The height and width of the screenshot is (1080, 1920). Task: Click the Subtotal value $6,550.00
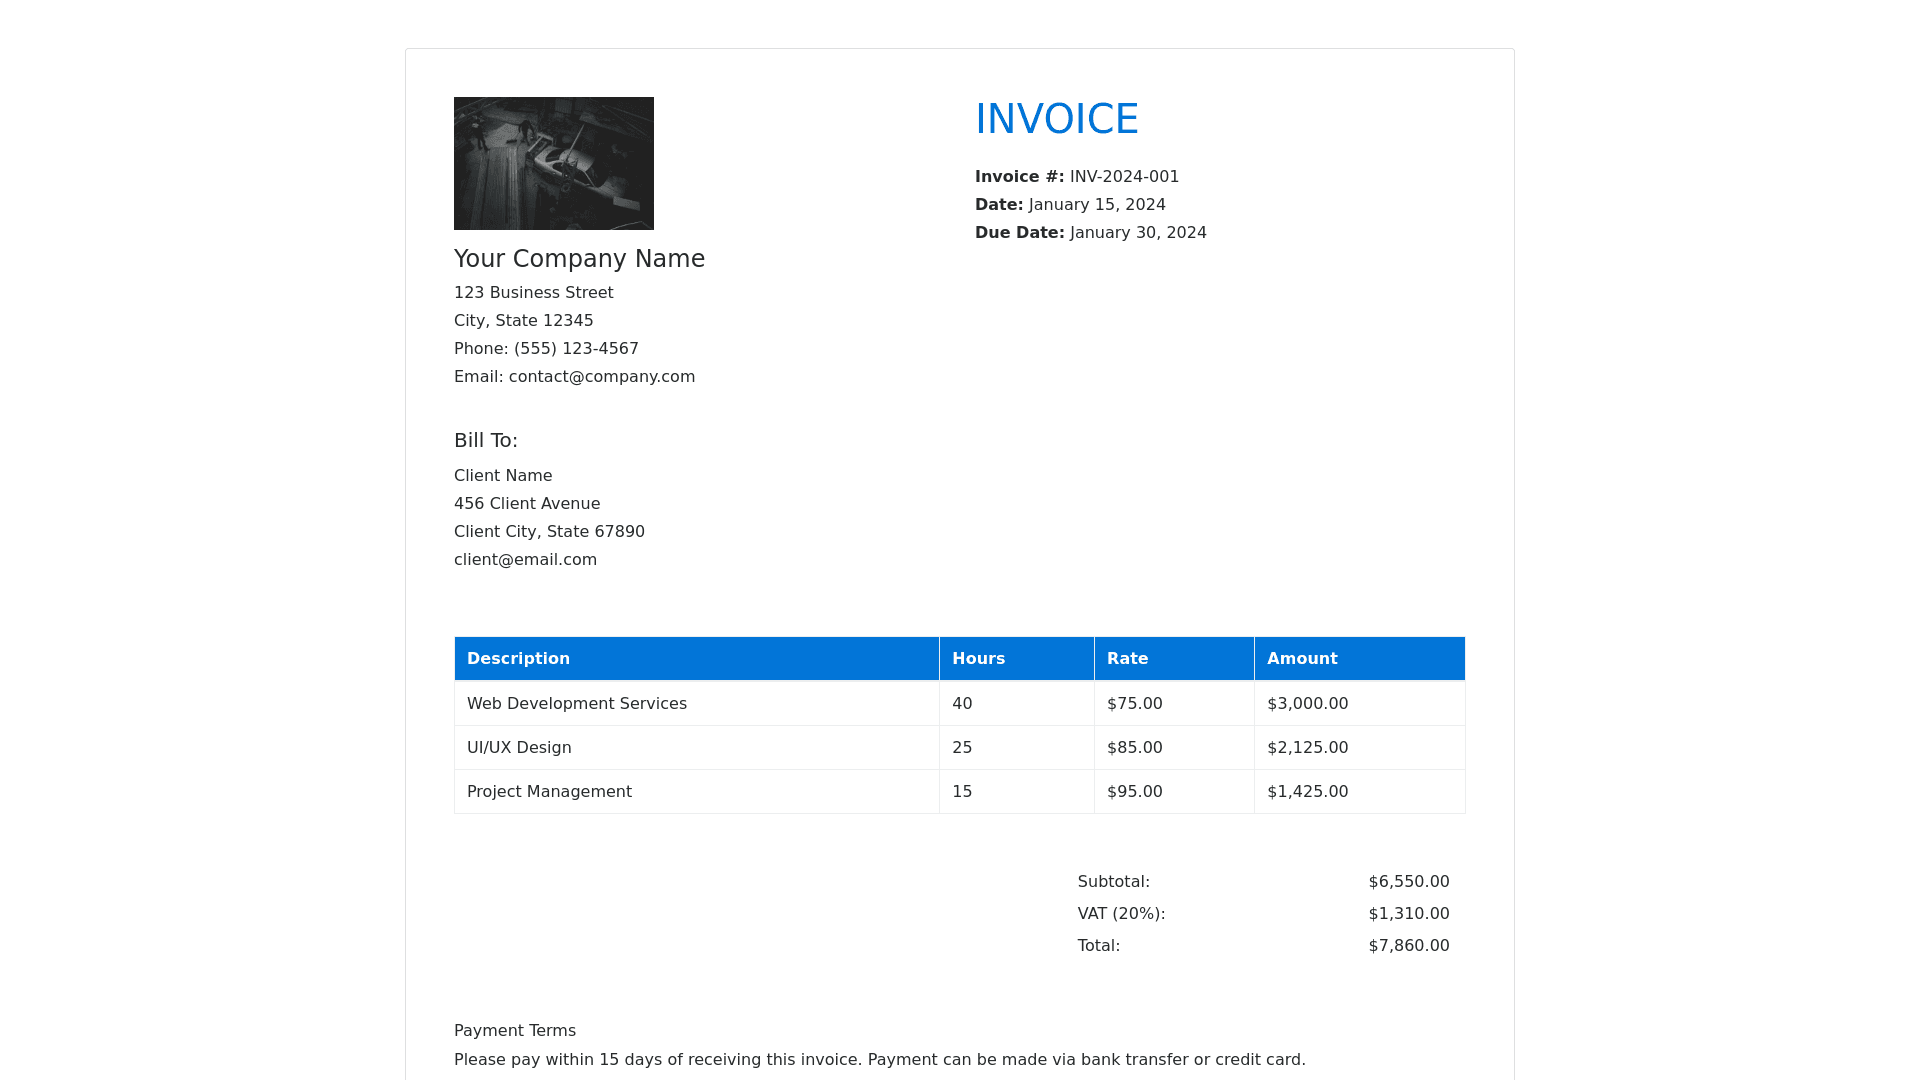1408,882
